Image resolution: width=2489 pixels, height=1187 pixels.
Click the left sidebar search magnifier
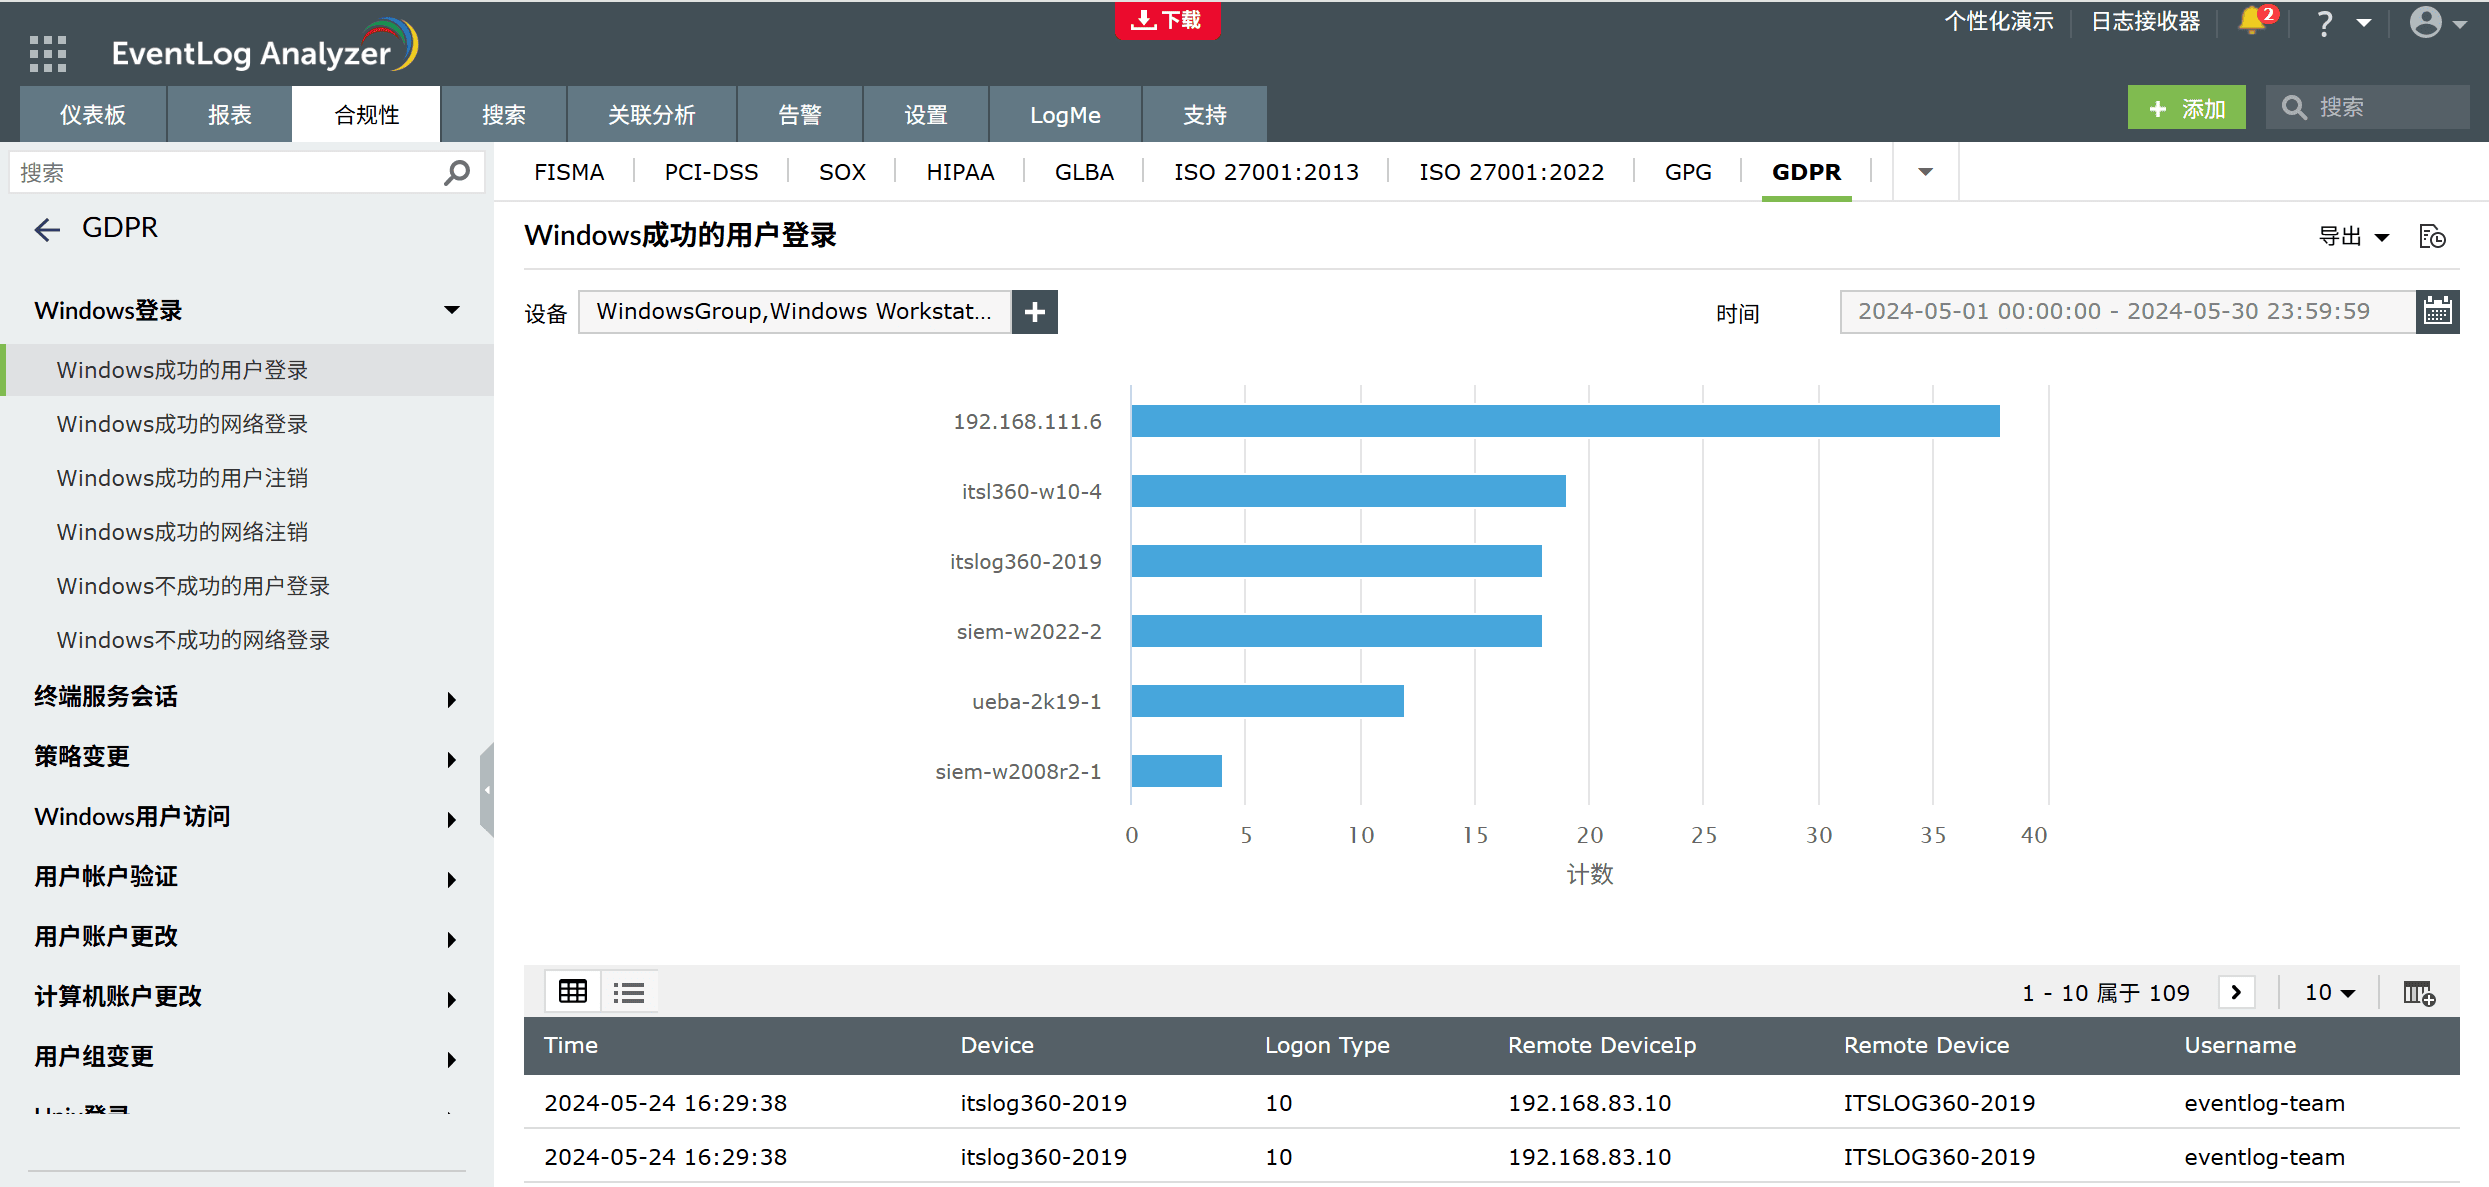point(457,173)
